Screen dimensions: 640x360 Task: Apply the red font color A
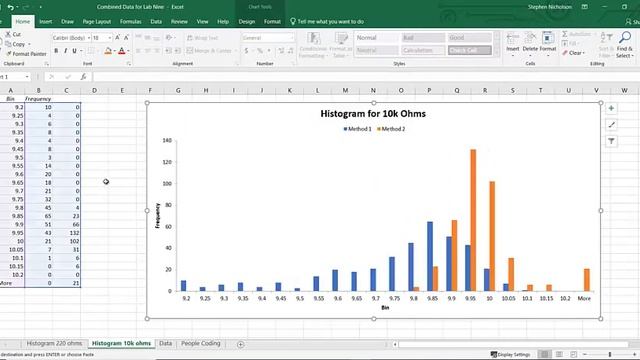point(122,51)
